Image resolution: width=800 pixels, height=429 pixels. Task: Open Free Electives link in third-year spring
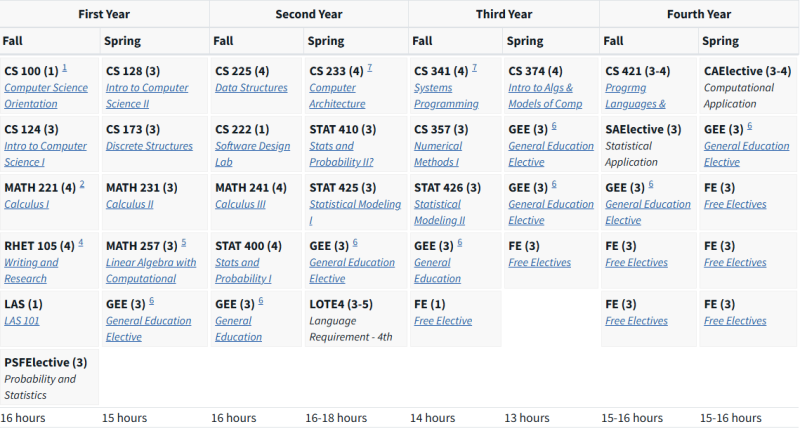539,263
